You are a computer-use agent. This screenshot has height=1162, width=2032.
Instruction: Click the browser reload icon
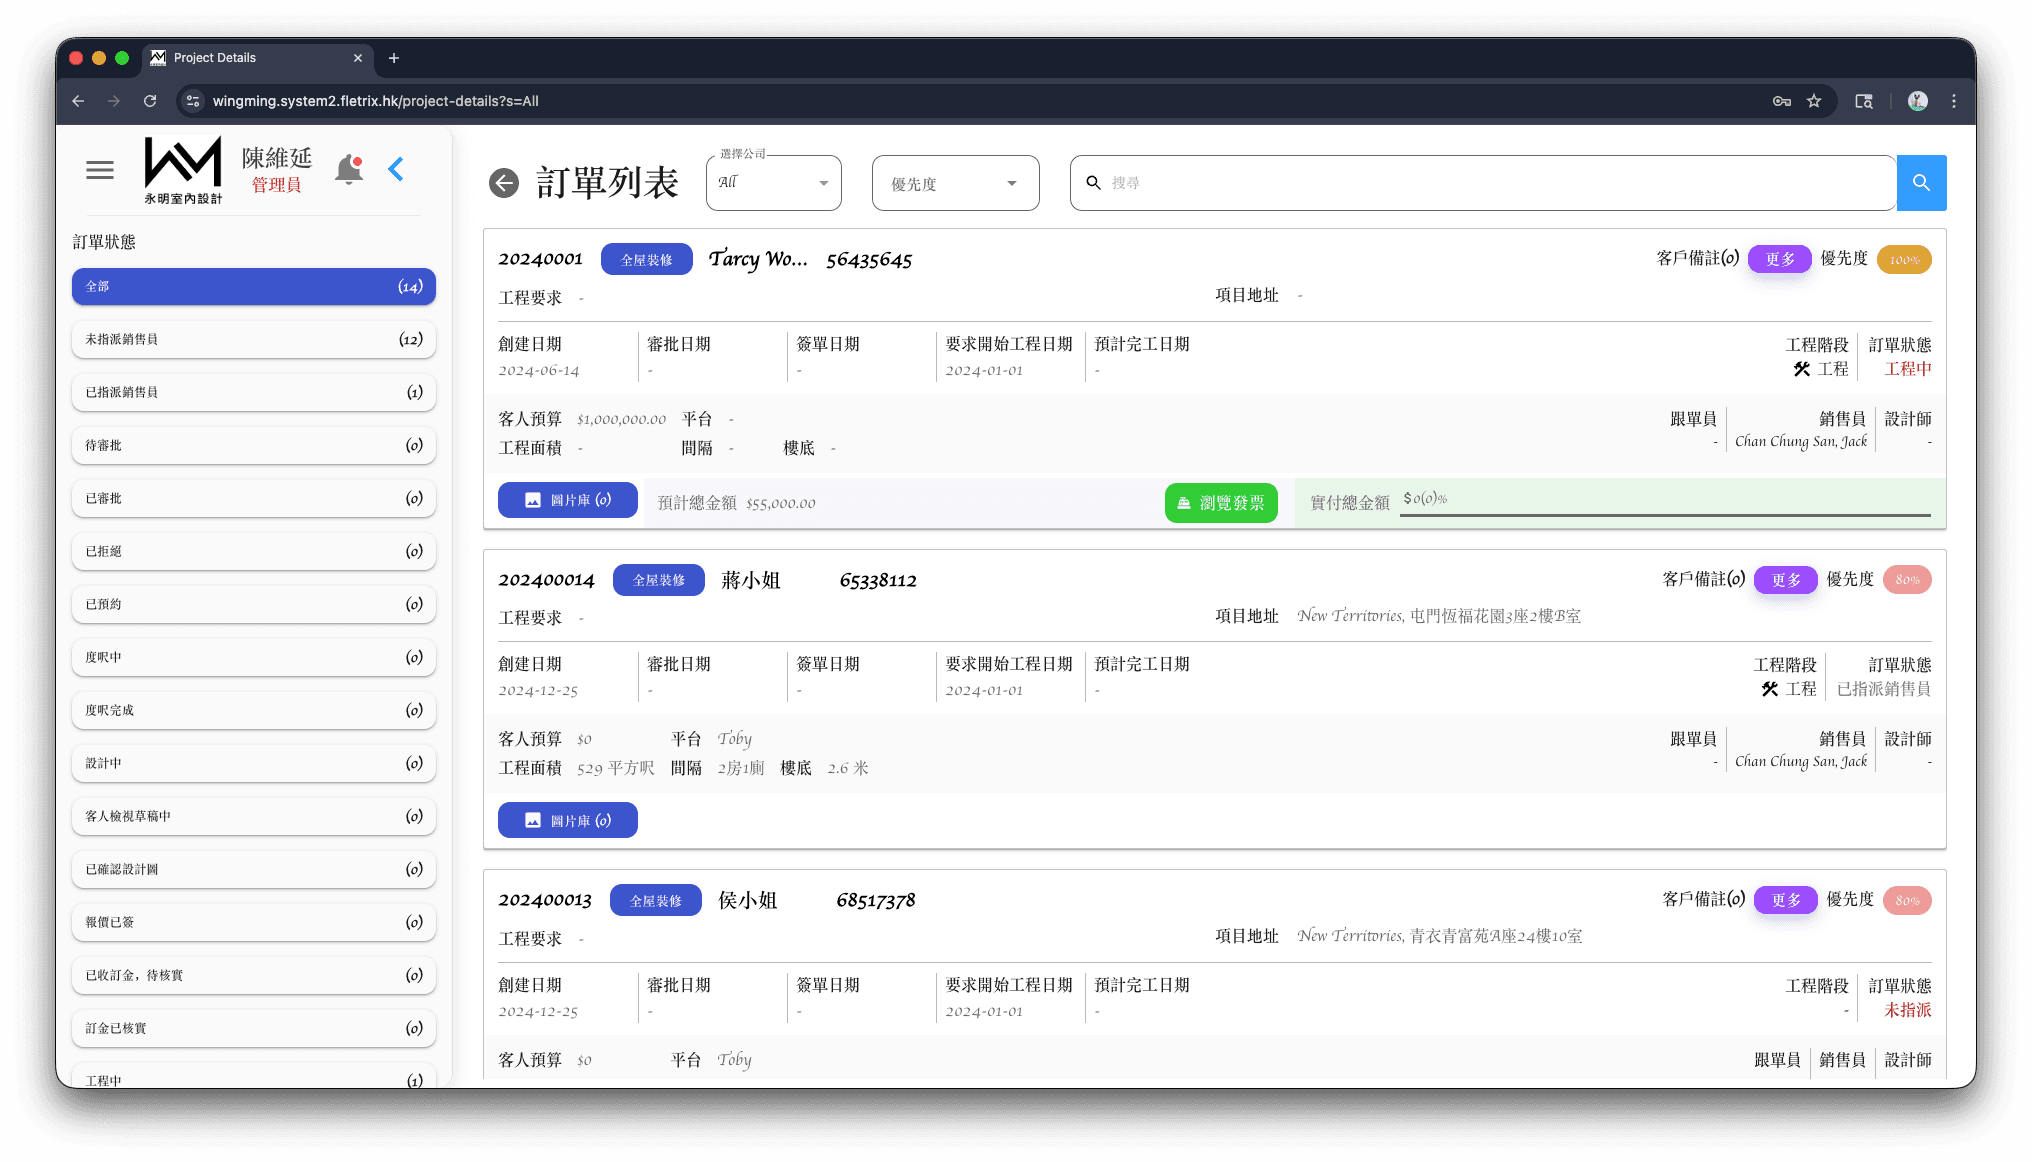pyautogui.click(x=150, y=101)
